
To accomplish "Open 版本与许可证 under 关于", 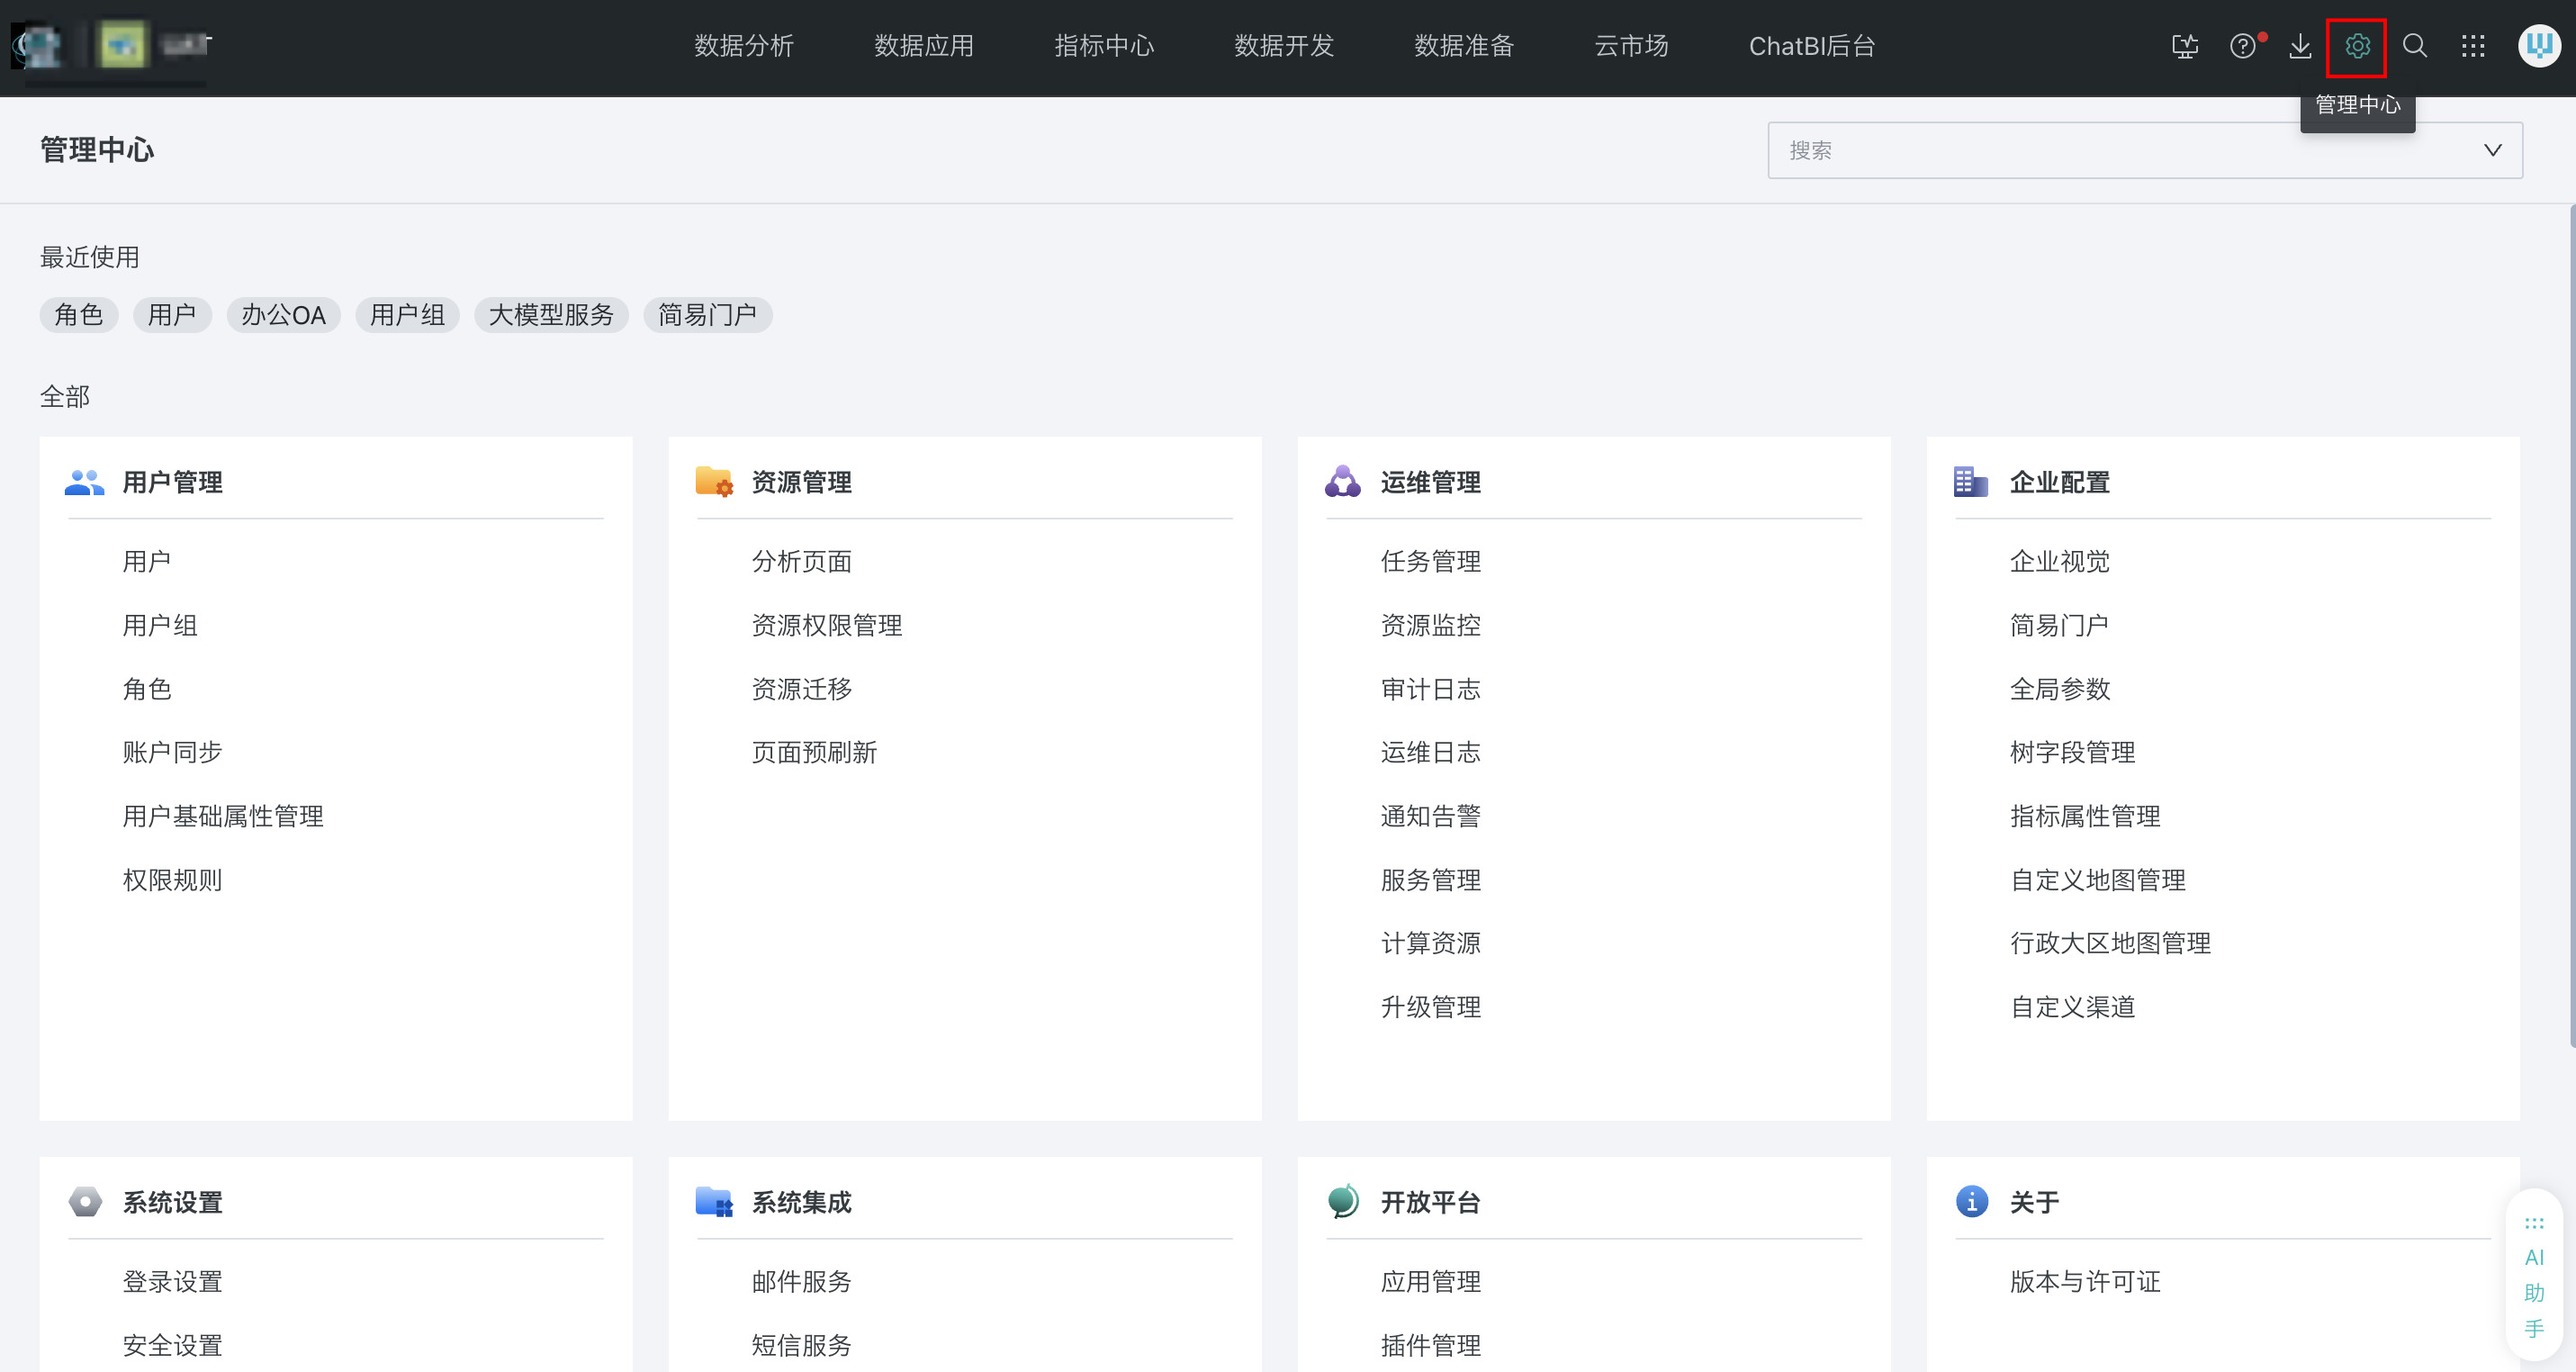I will pyautogui.click(x=2085, y=1281).
